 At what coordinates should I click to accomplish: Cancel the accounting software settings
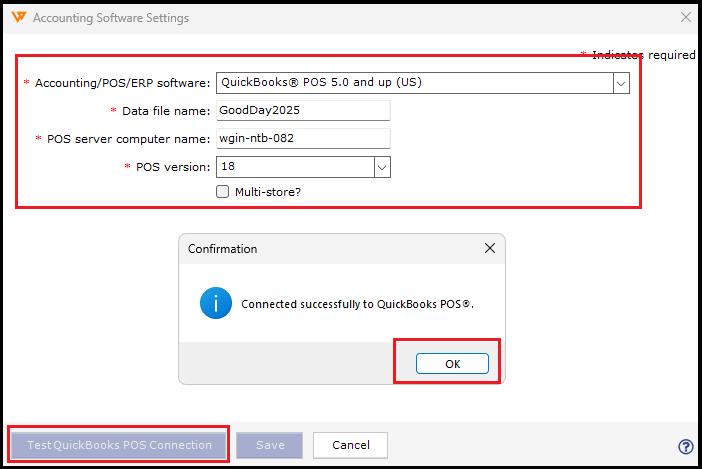coord(350,445)
